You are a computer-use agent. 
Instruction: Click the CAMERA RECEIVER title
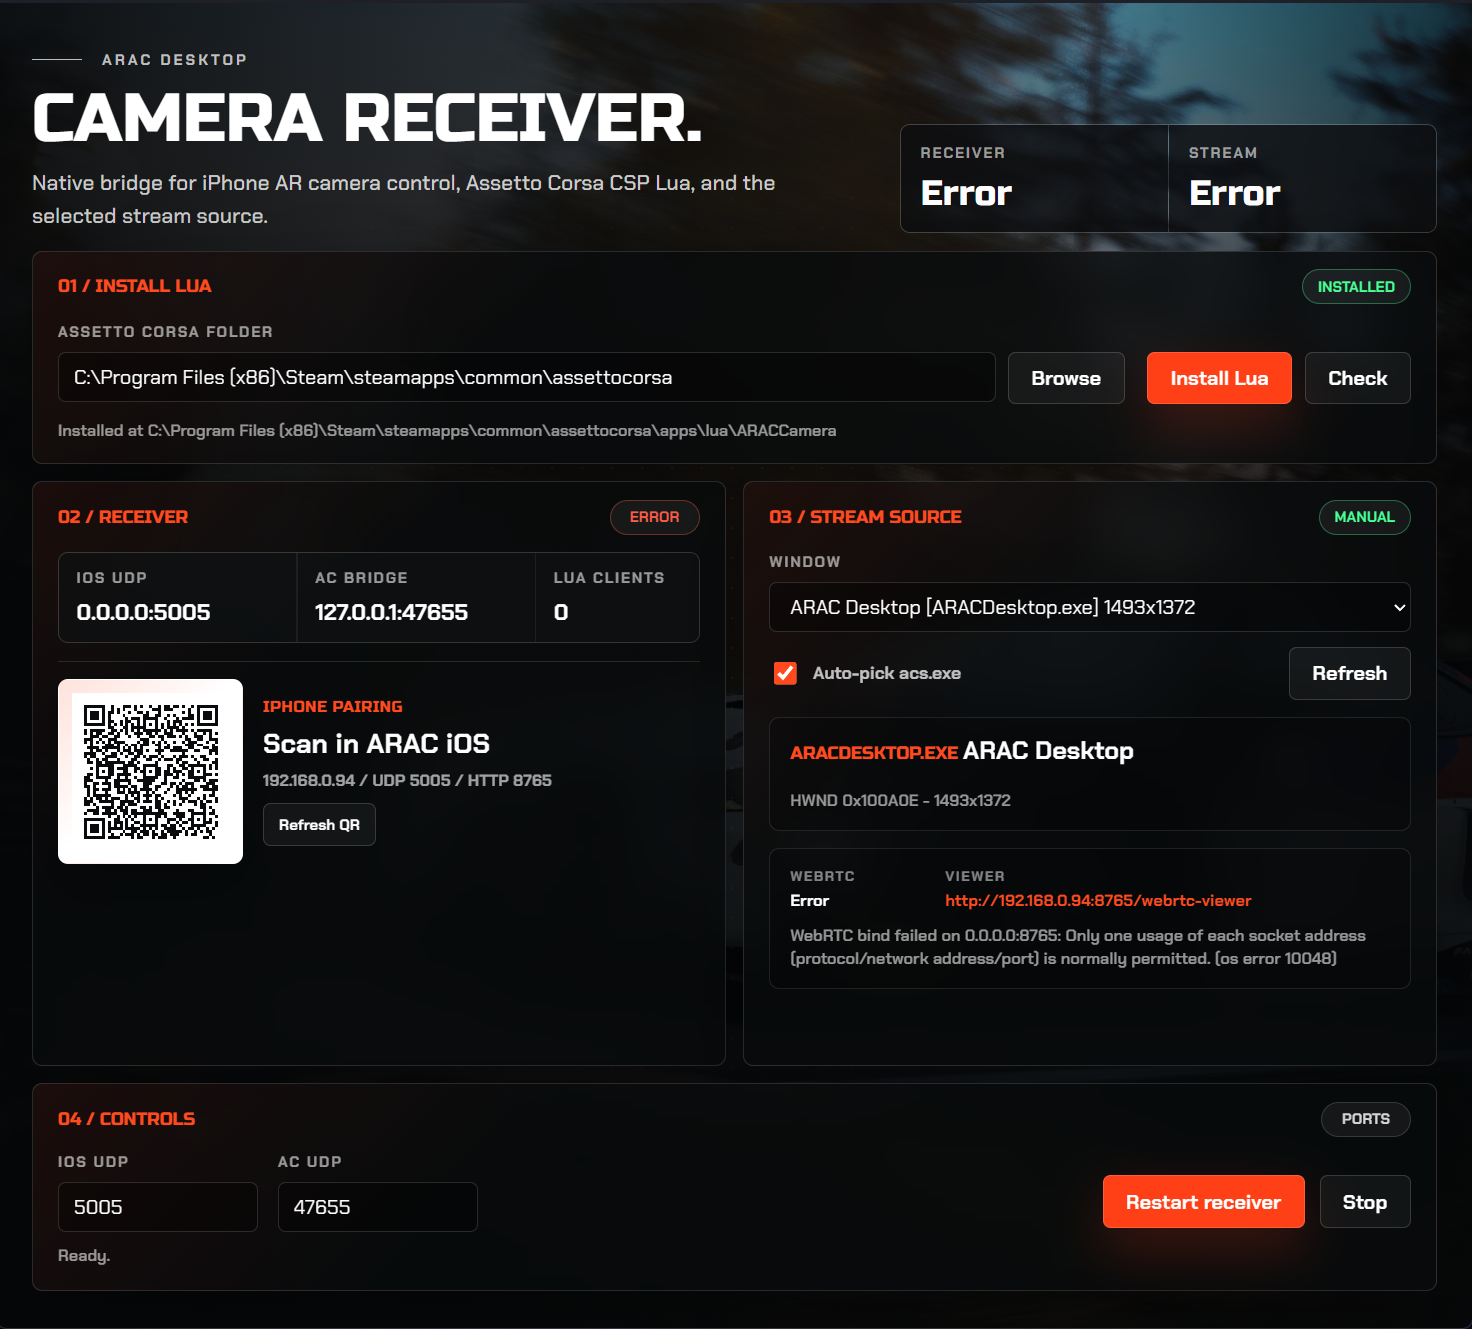(367, 118)
